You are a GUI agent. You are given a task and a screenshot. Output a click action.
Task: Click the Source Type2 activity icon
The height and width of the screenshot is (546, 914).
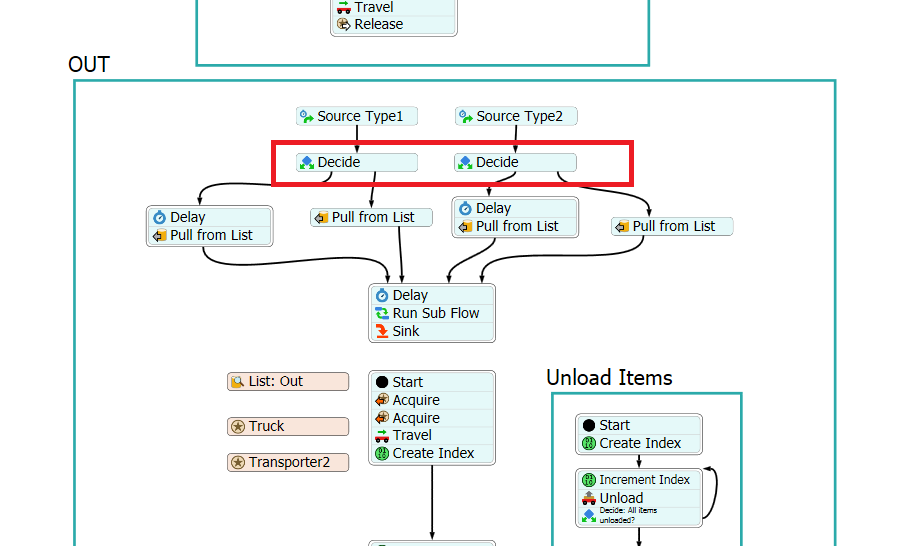(466, 117)
